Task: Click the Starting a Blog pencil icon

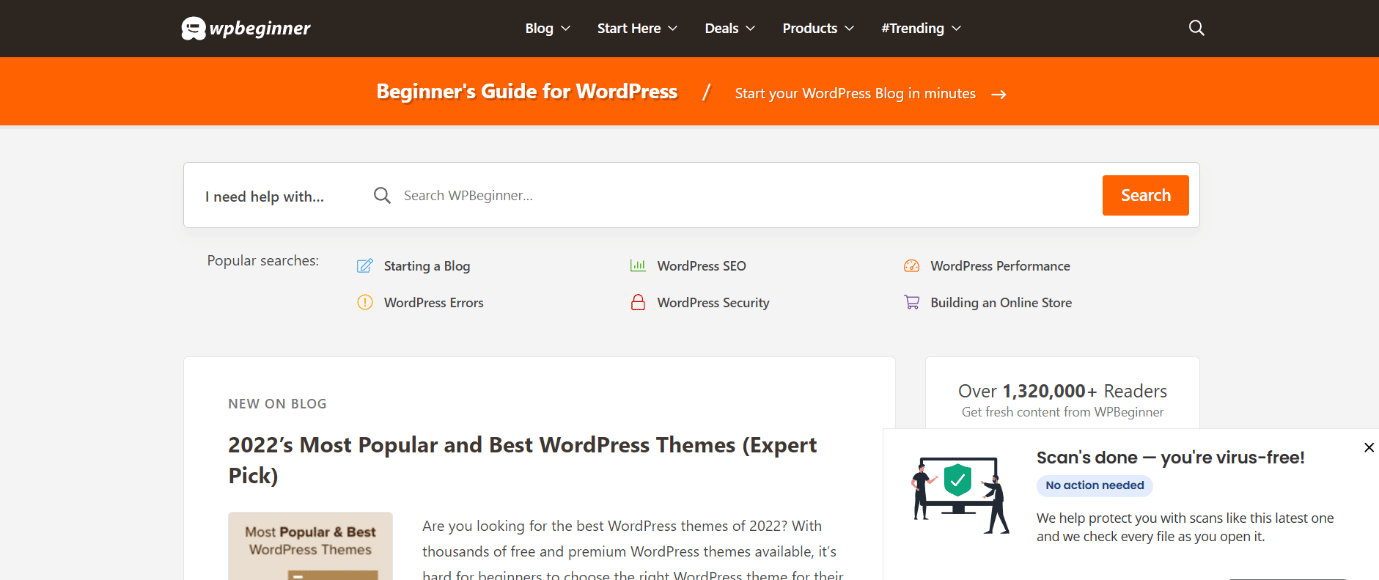Action: [x=365, y=266]
